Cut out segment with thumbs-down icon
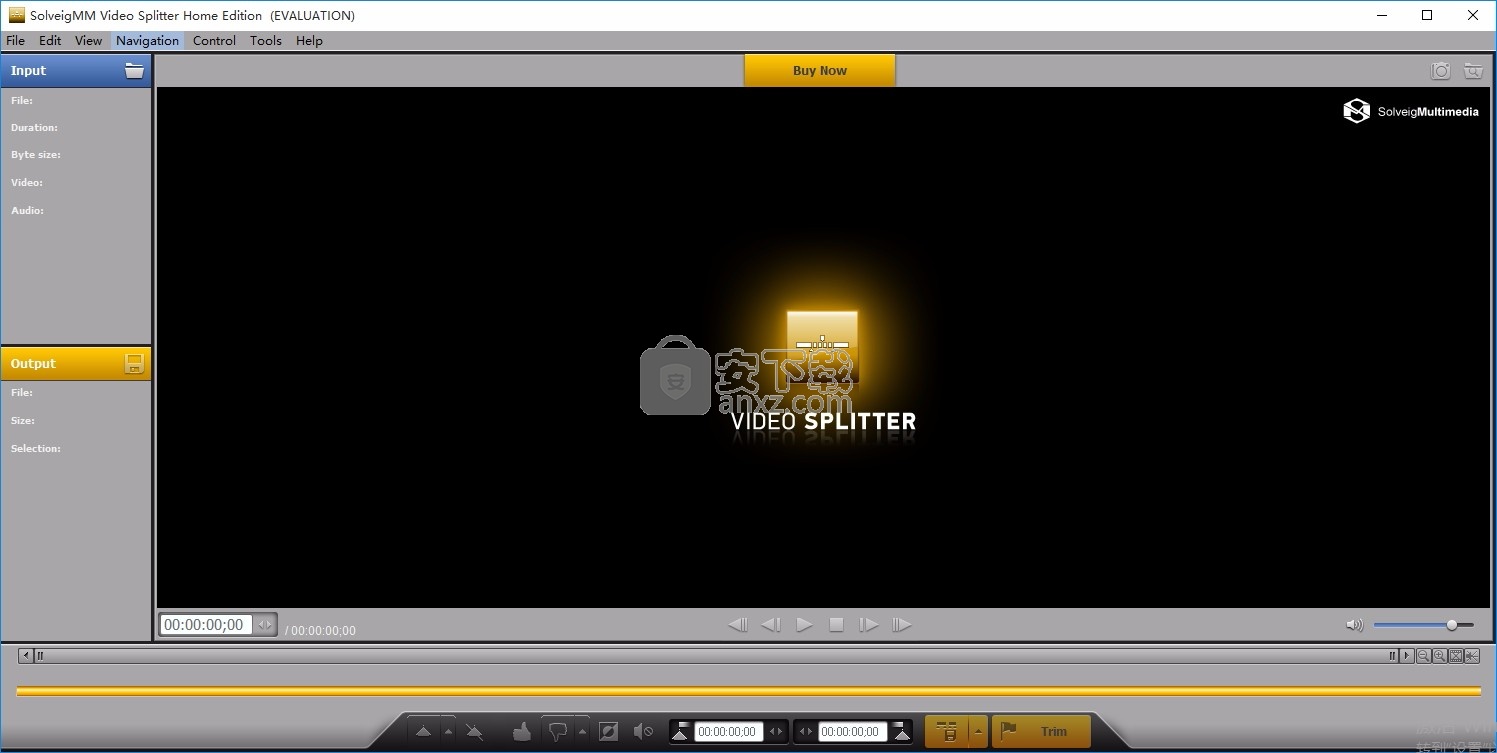This screenshot has height=753, width=1497. (x=558, y=732)
